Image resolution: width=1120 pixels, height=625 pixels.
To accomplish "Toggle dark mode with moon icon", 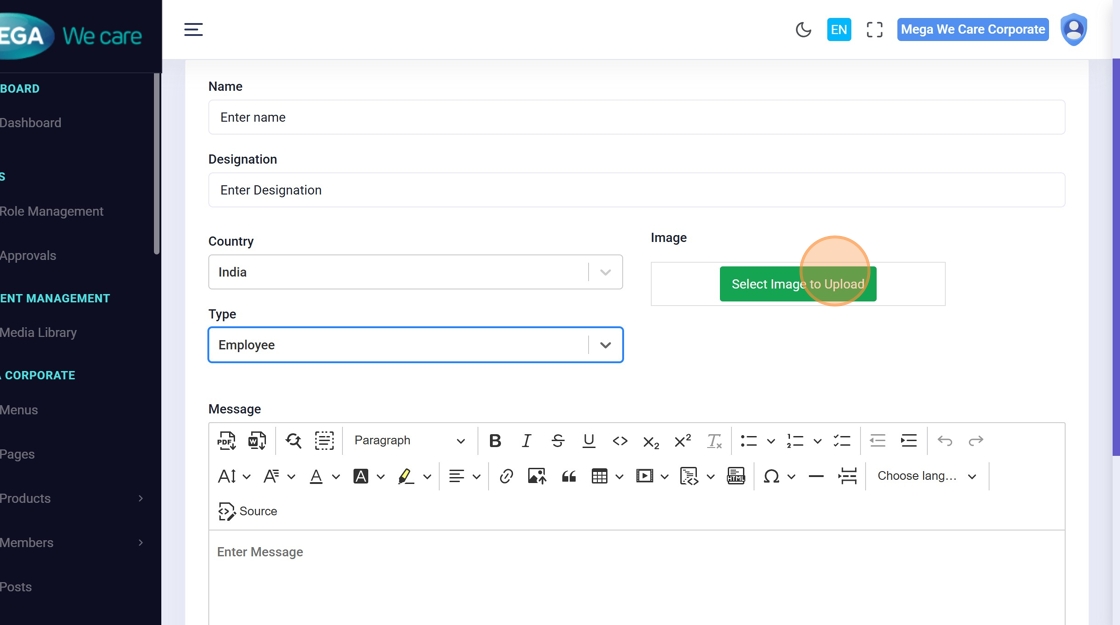I will pos(803,30).
